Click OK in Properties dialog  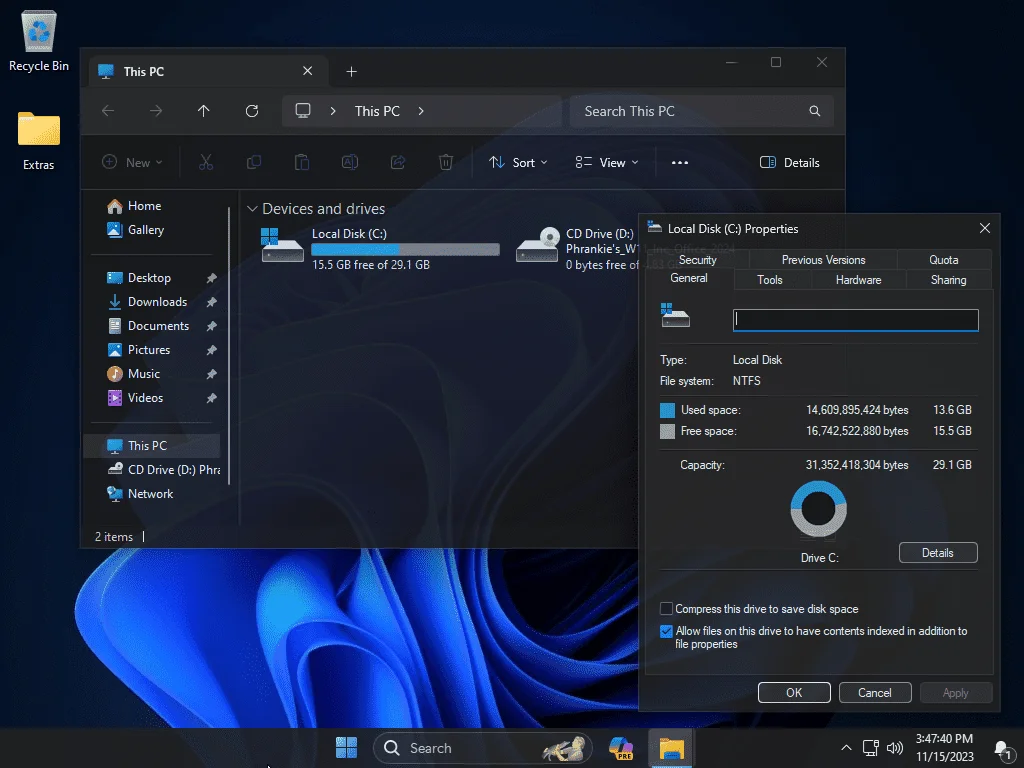click(x=794, y=692)
